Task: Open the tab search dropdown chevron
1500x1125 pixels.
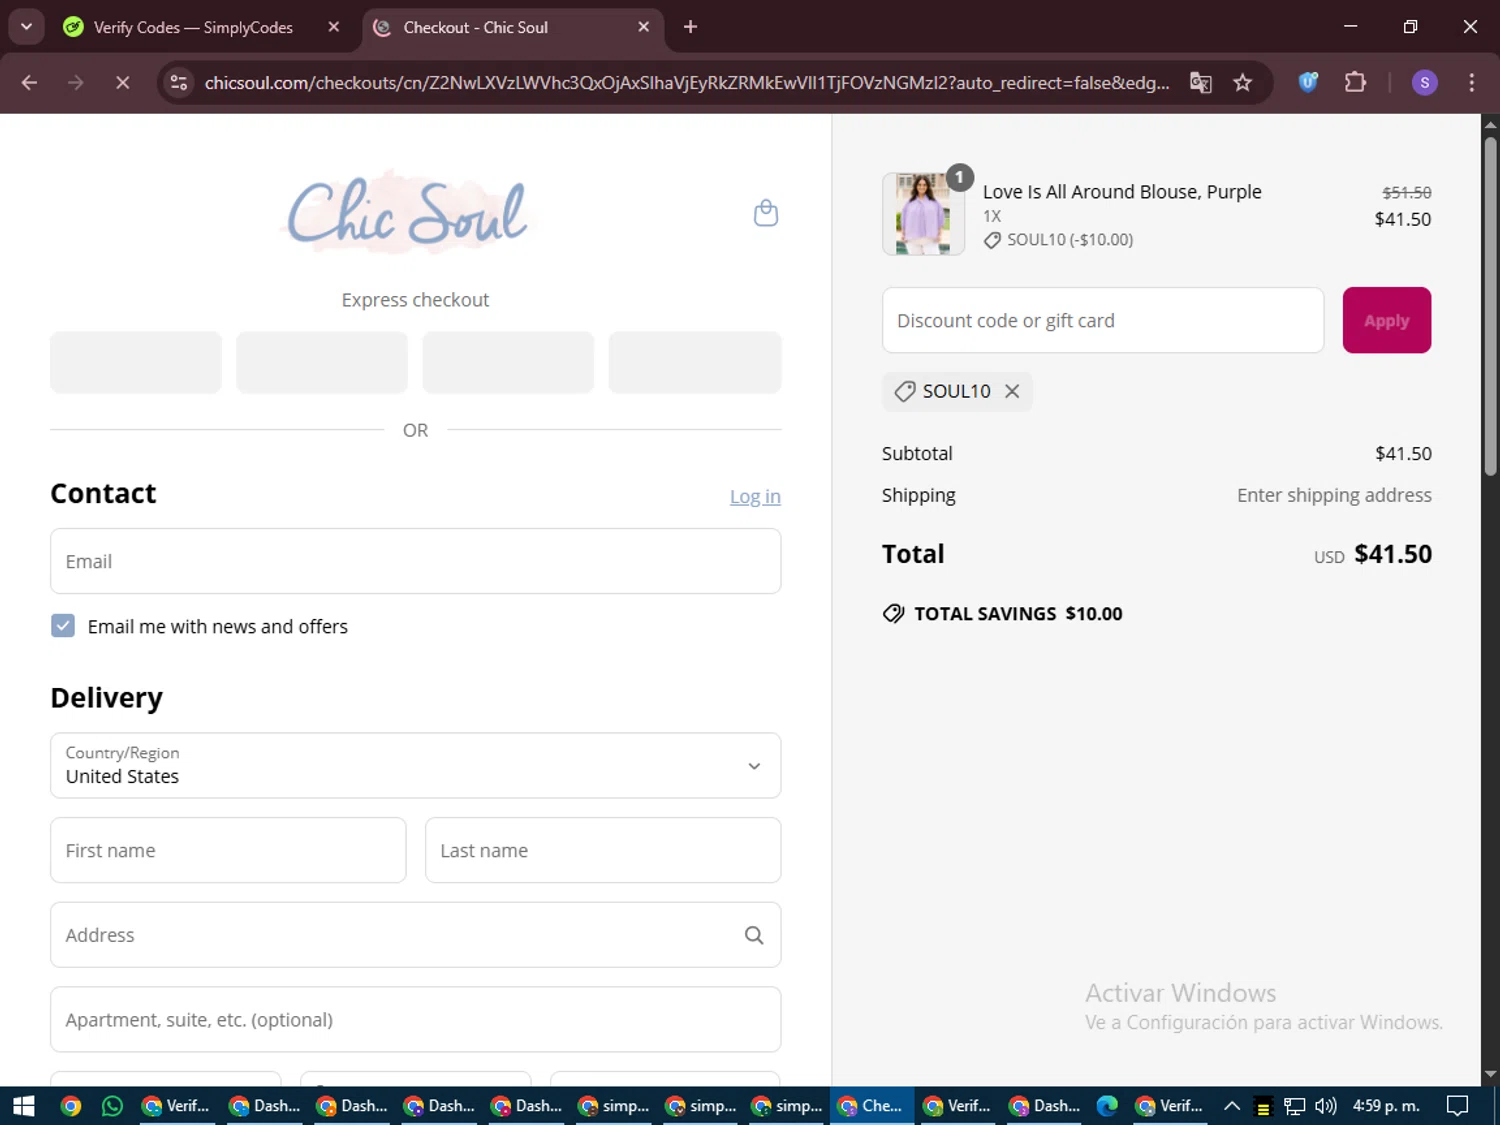Action: 27,27
